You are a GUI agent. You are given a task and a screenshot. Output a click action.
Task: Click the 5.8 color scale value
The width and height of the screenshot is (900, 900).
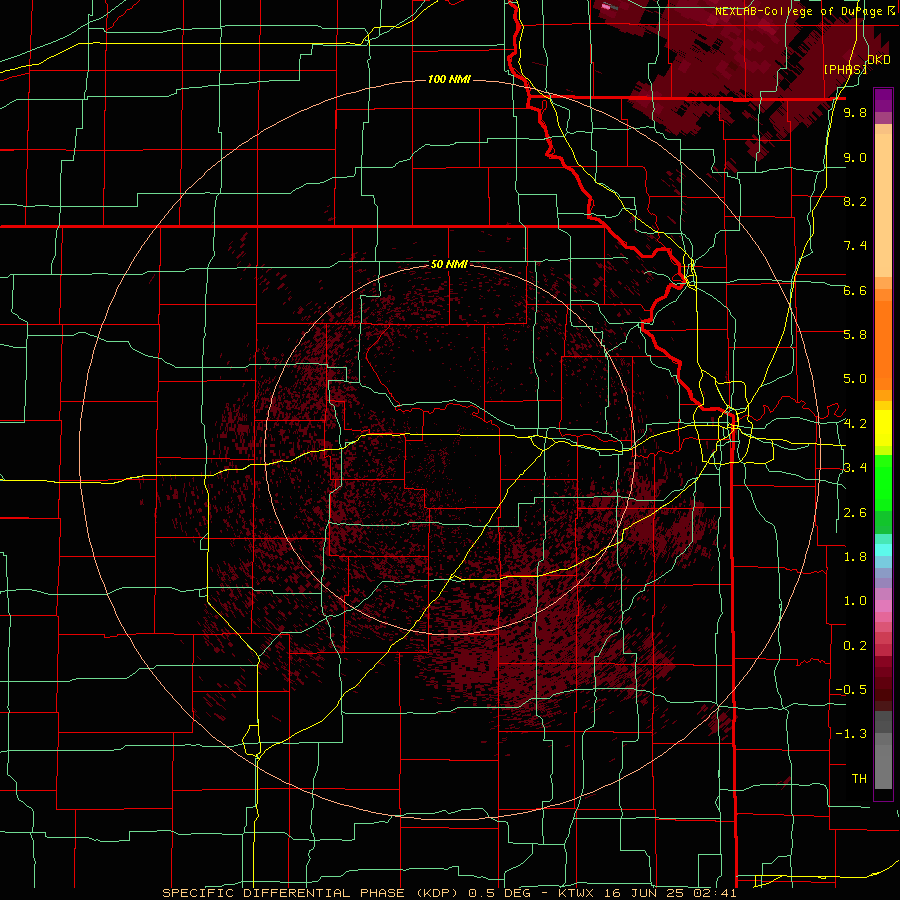[855, 335]
